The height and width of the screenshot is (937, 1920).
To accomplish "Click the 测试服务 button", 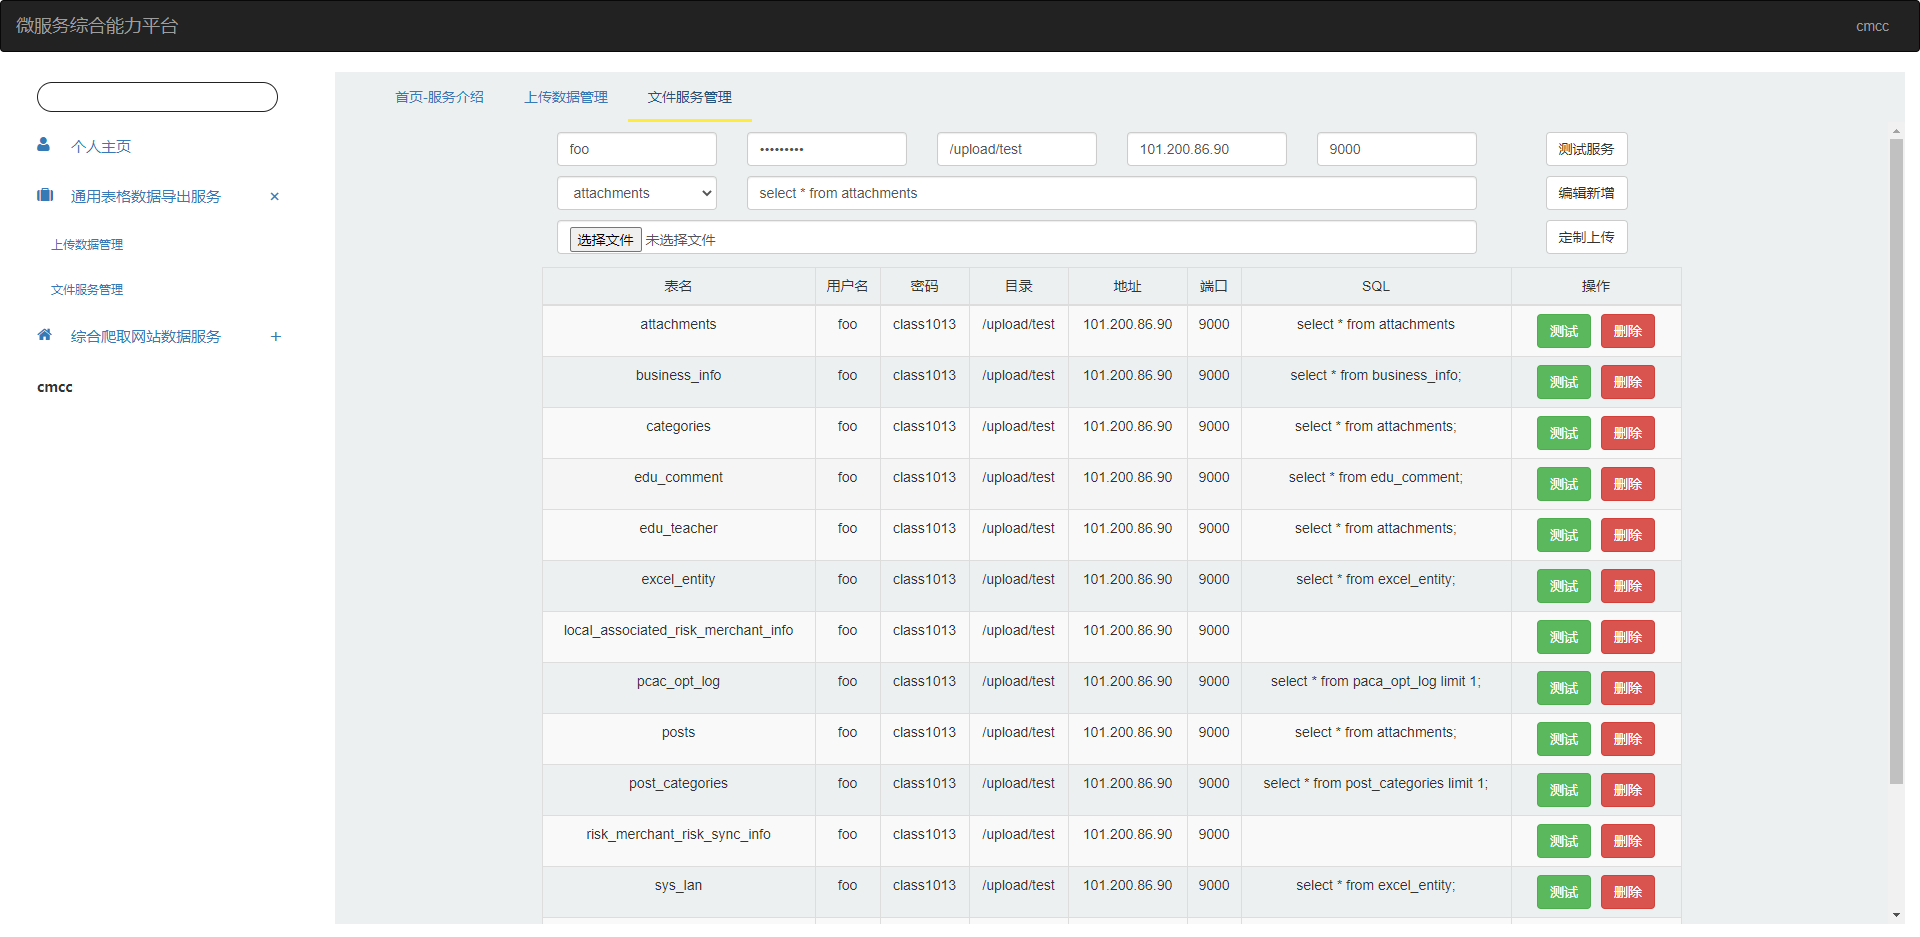I will pyautogui.click(x=1586, y=149).
